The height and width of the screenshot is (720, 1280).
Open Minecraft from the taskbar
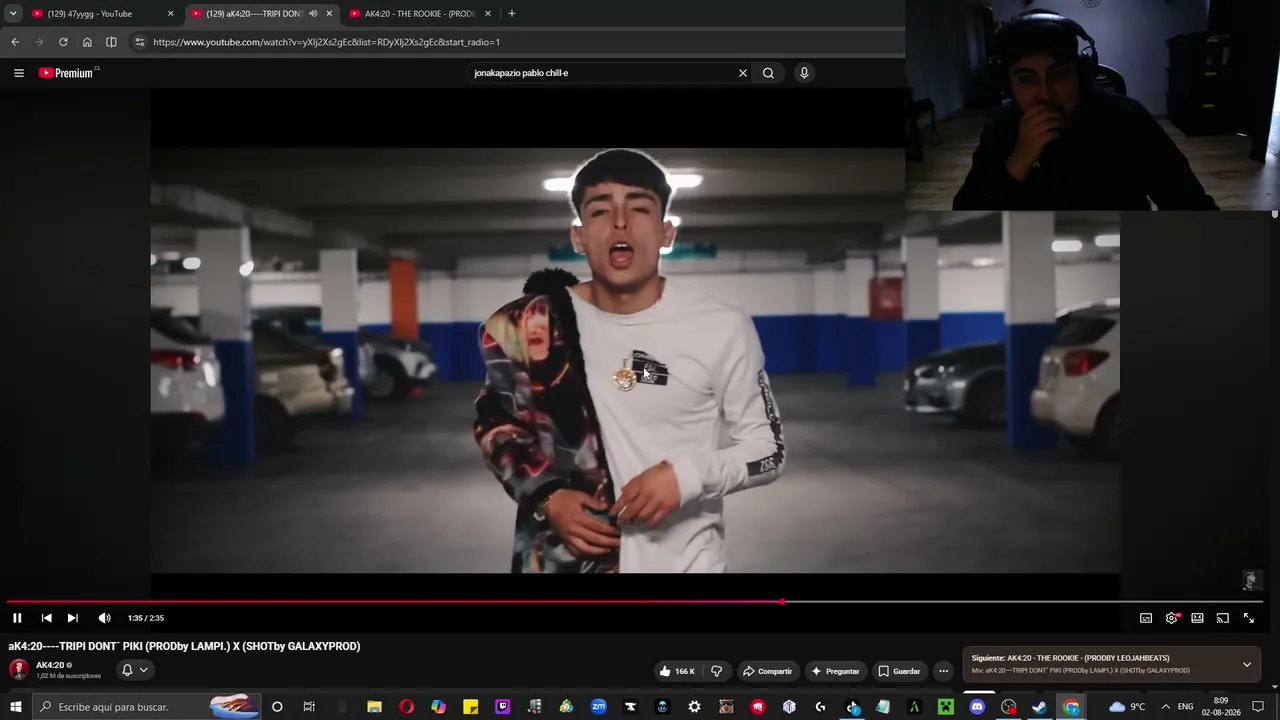click(945, 707)
